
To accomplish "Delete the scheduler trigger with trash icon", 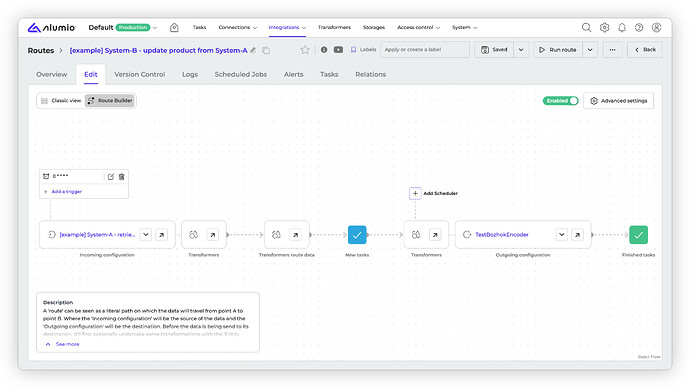I will coord(121,176).
